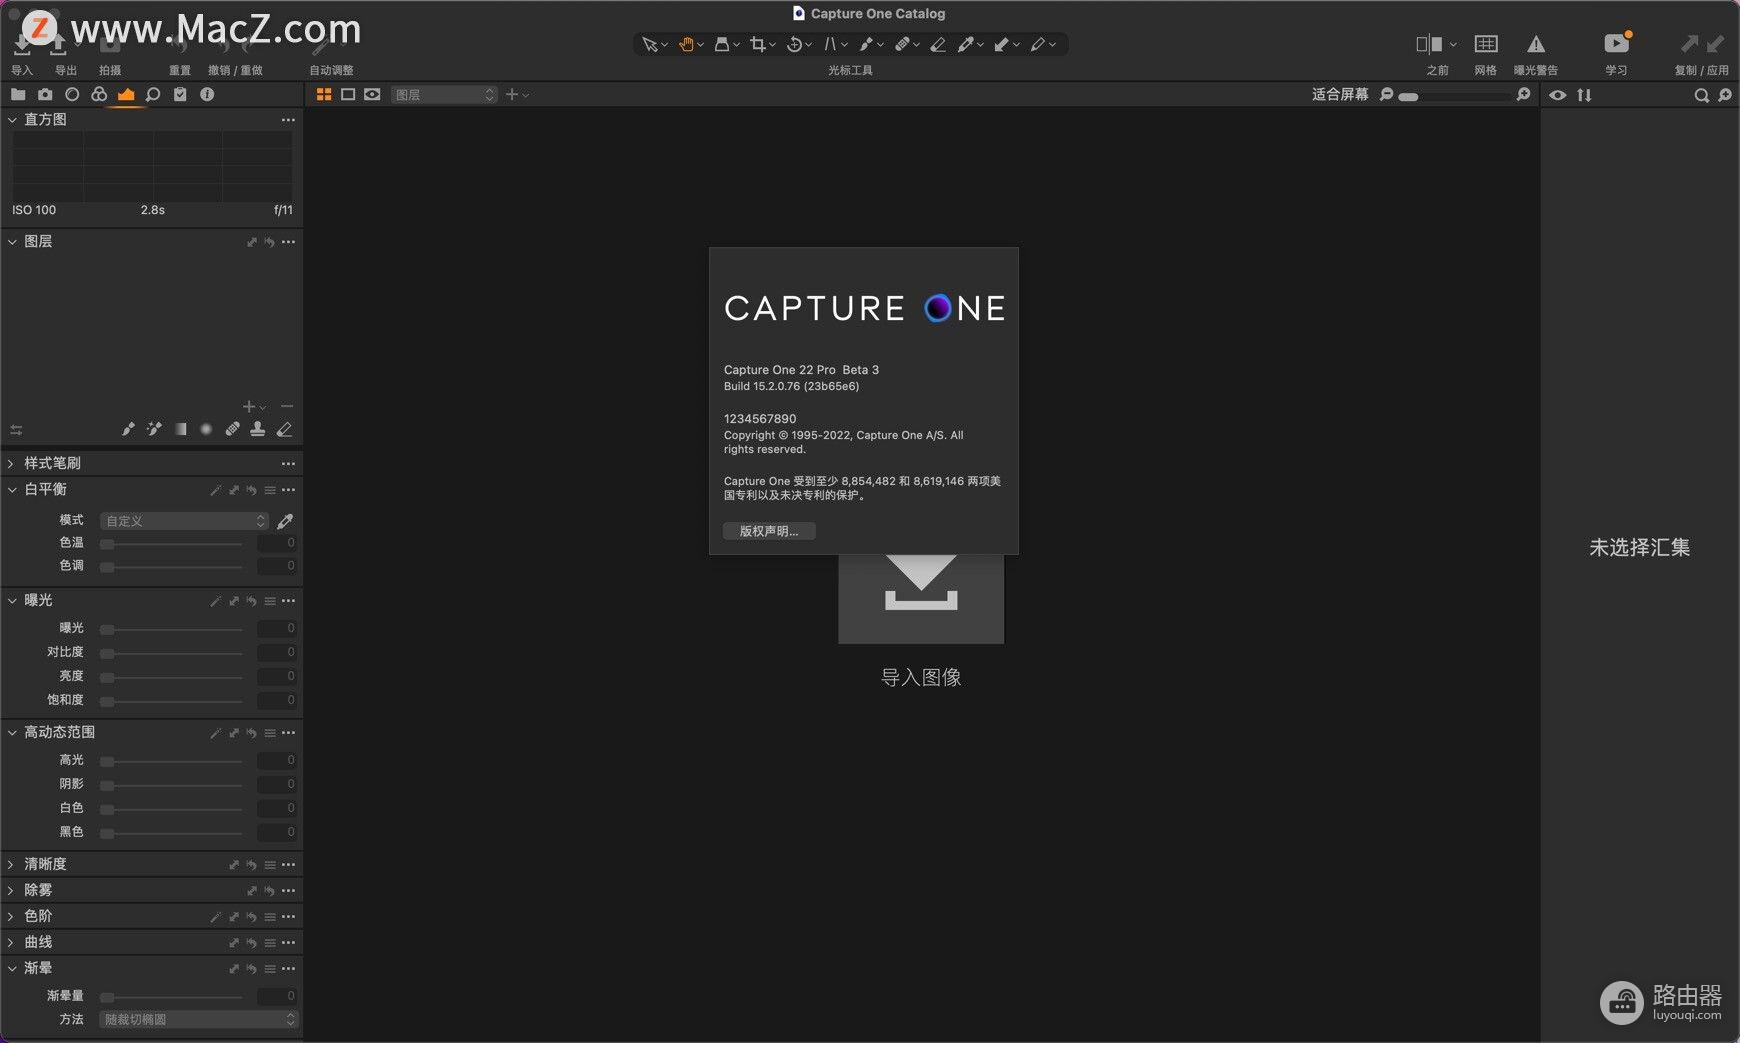Screen dimensions: 1740x1043
Task: Toggle browser visibility eye icon
Action: click(1558, 95)
